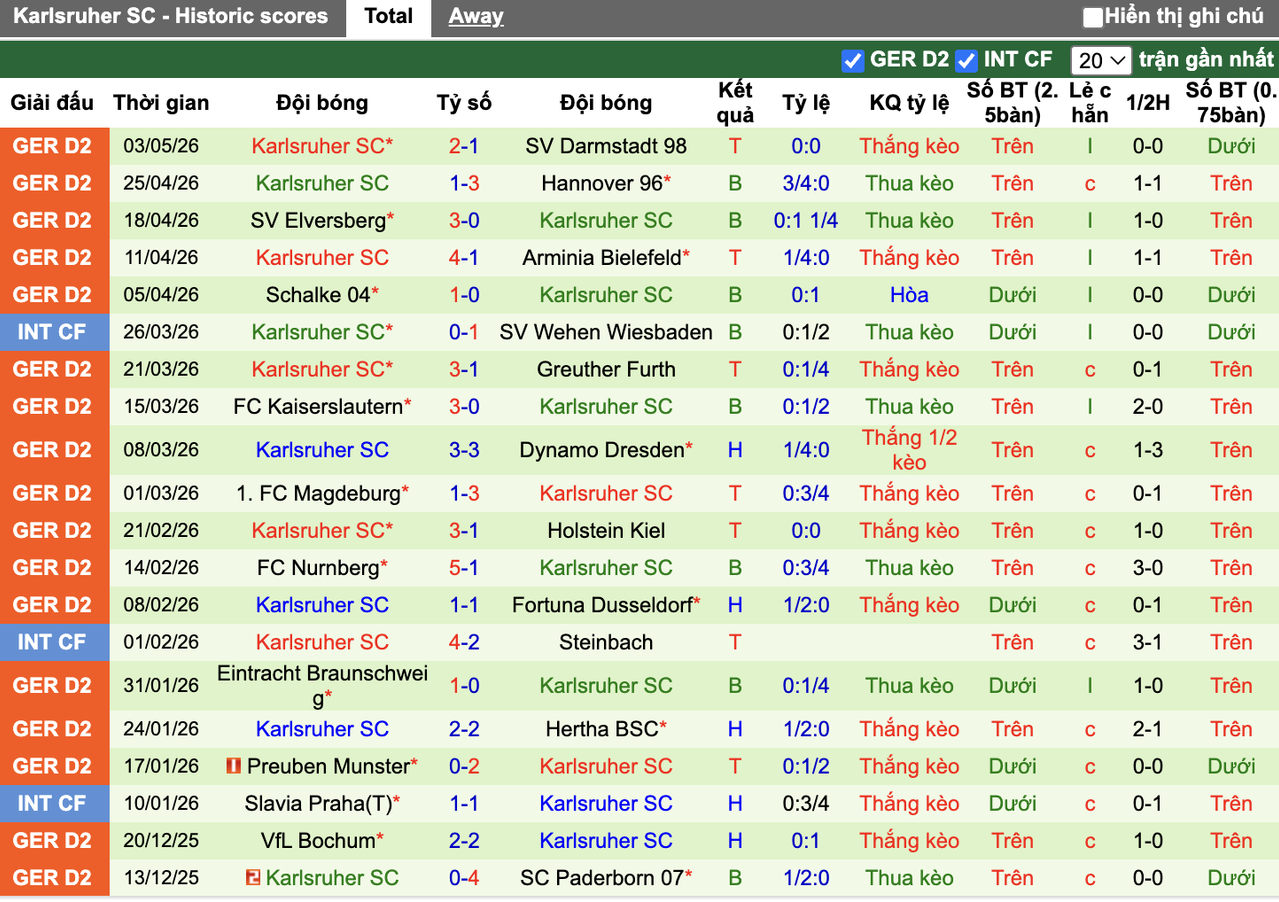Open Slavia Praha(T) team link
This screenshot has width=1279, height=902.
point(317,803)
